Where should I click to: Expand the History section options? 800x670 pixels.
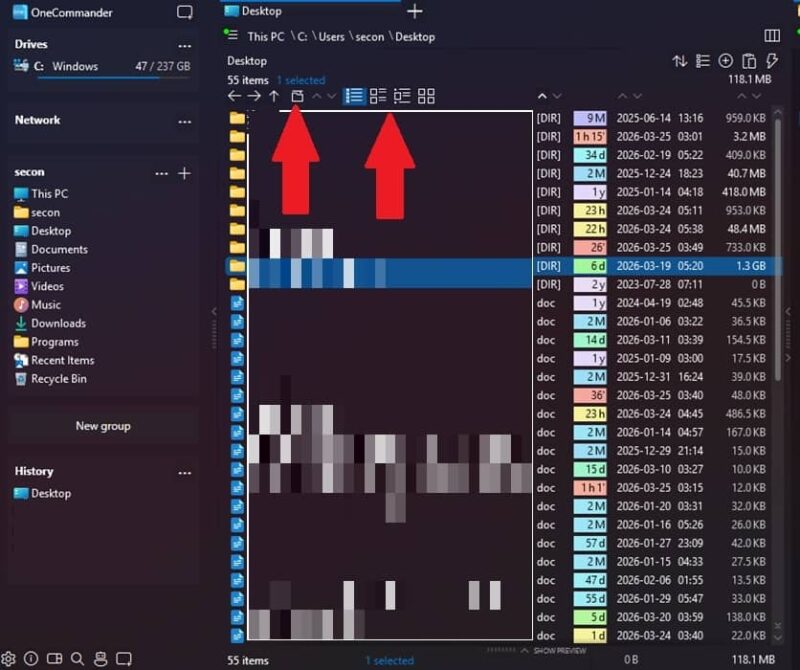185,471
